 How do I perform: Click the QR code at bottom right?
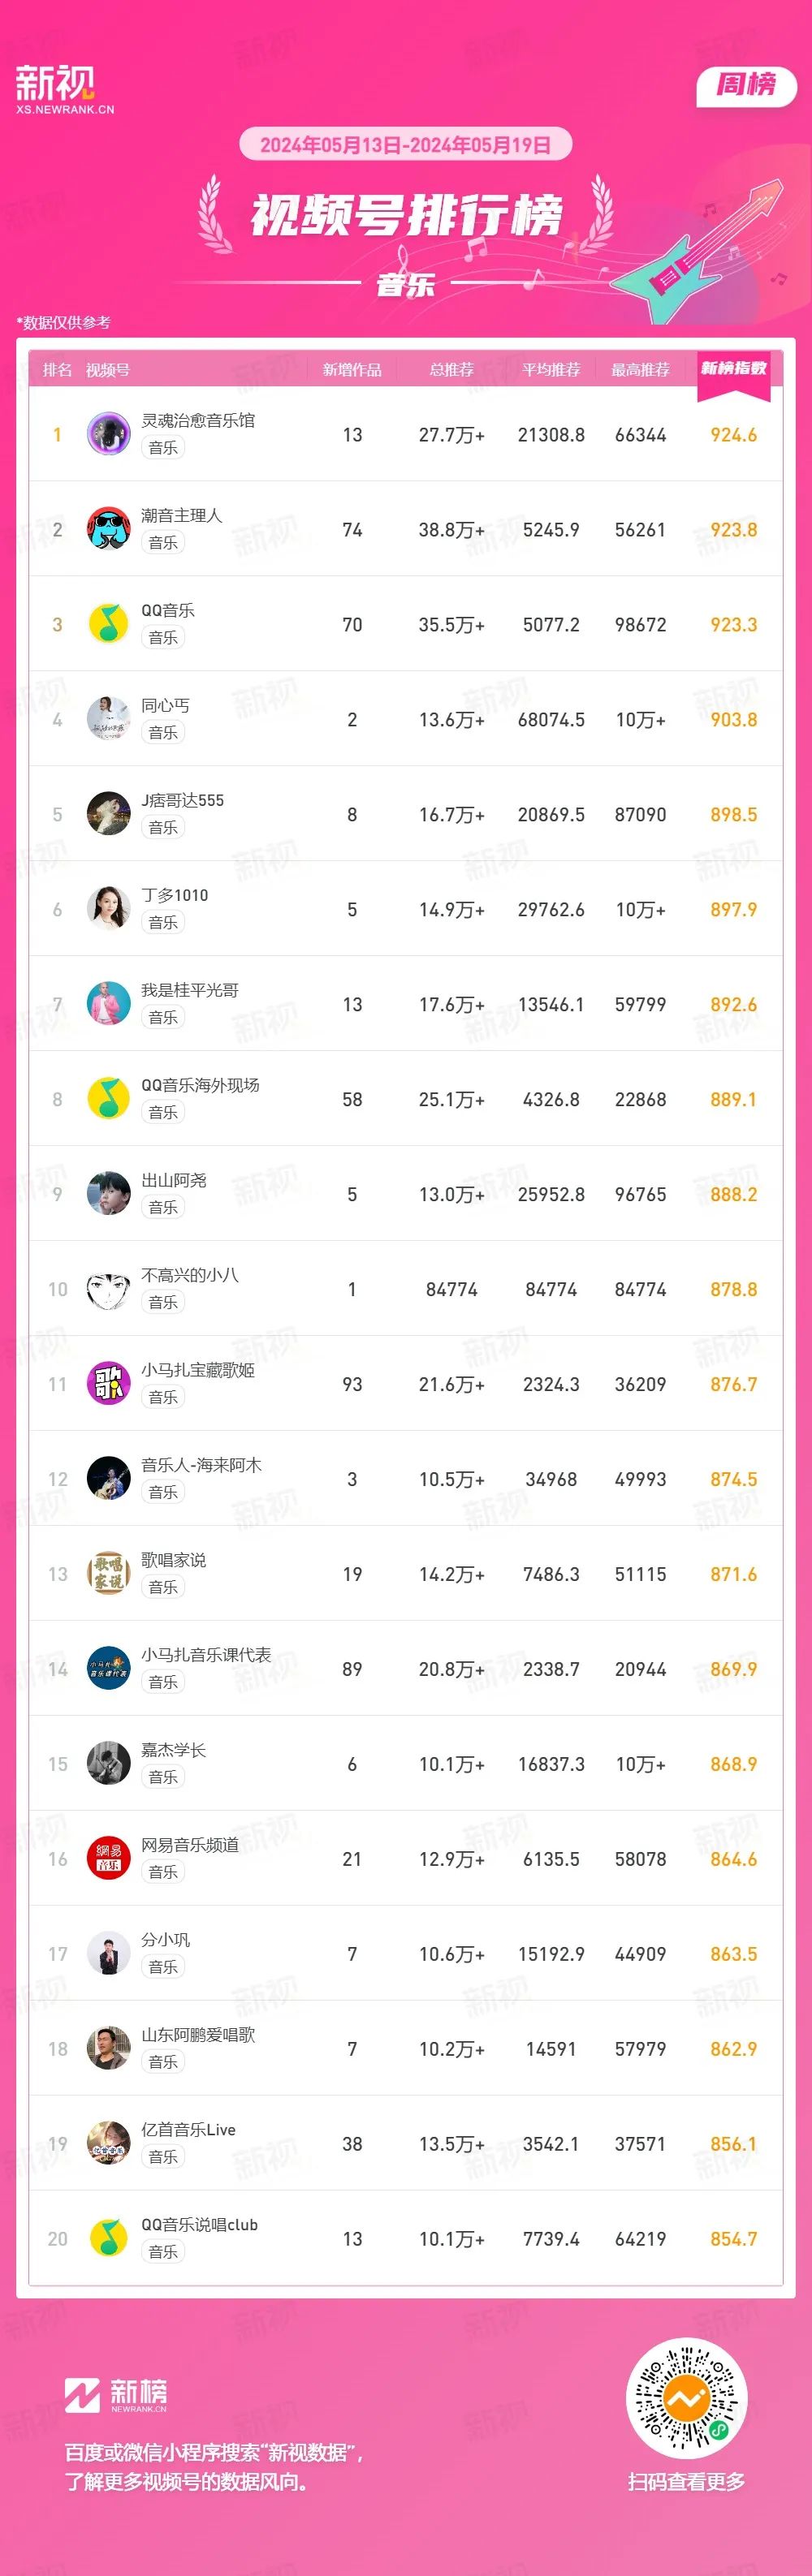pyautogui.click(x=686, y=2399)
